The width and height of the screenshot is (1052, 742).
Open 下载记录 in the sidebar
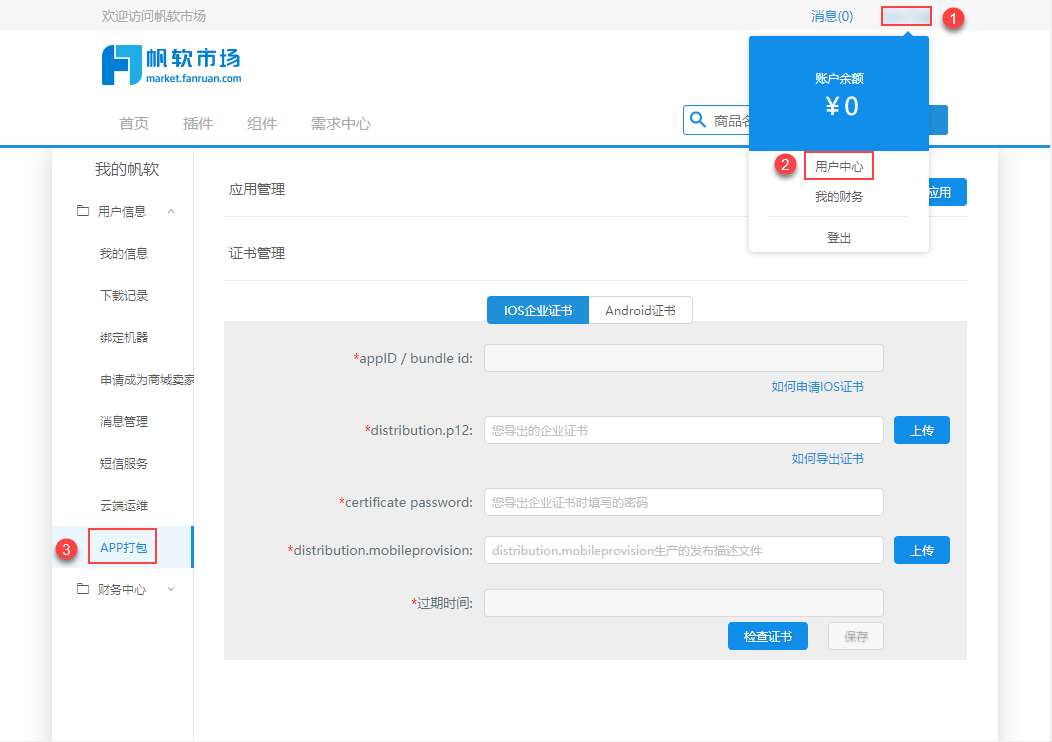tap(124, 296)
